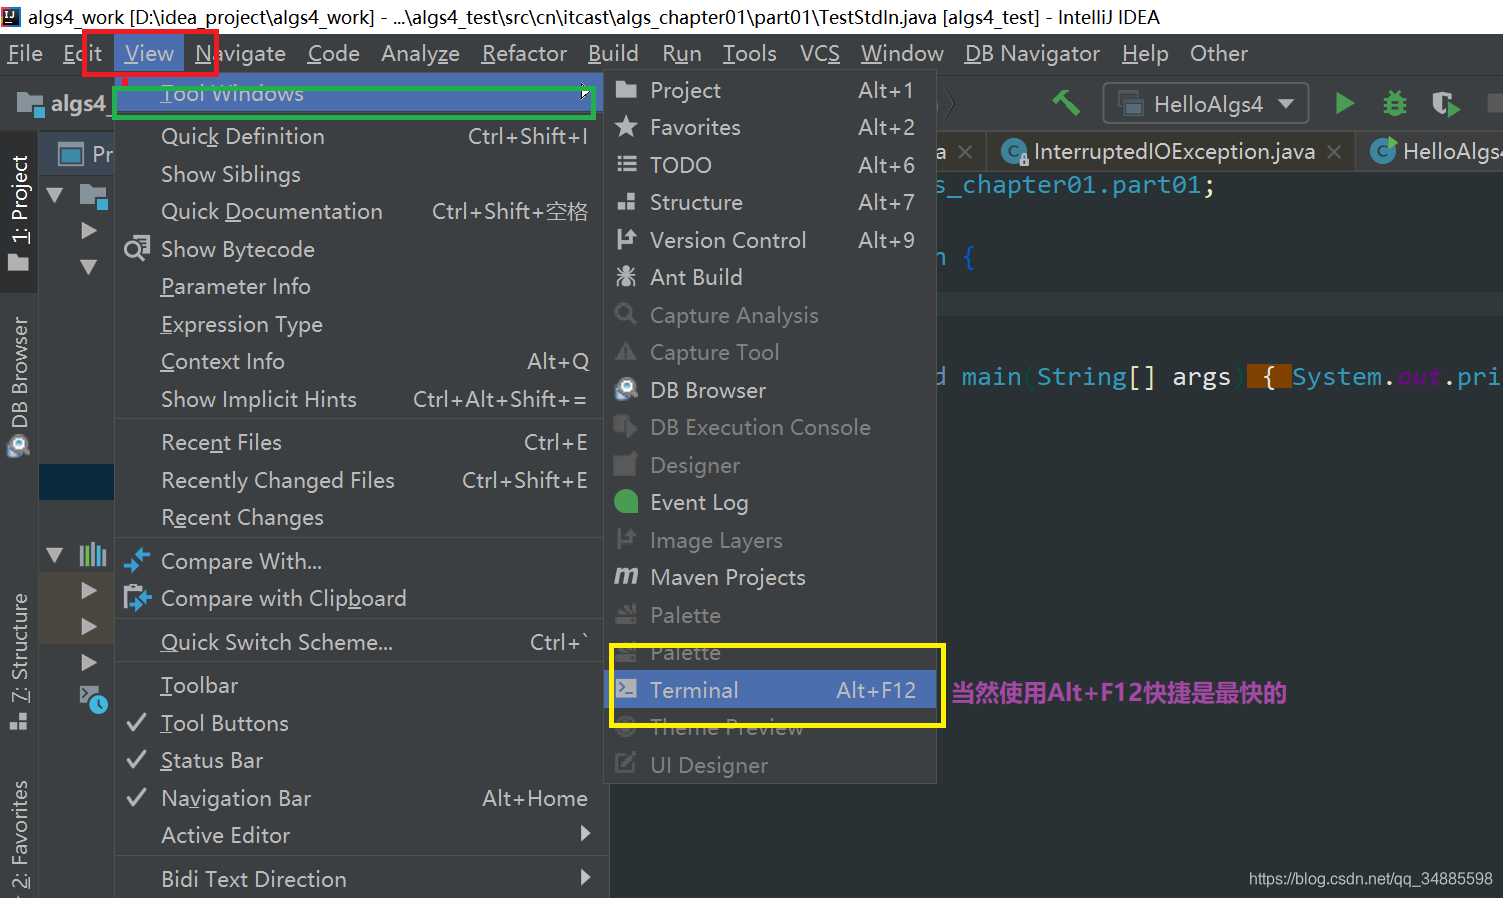Select UI Designer menu entry
The height and width of the screenshot is (898, 1503).
click(x=770, y=765)
